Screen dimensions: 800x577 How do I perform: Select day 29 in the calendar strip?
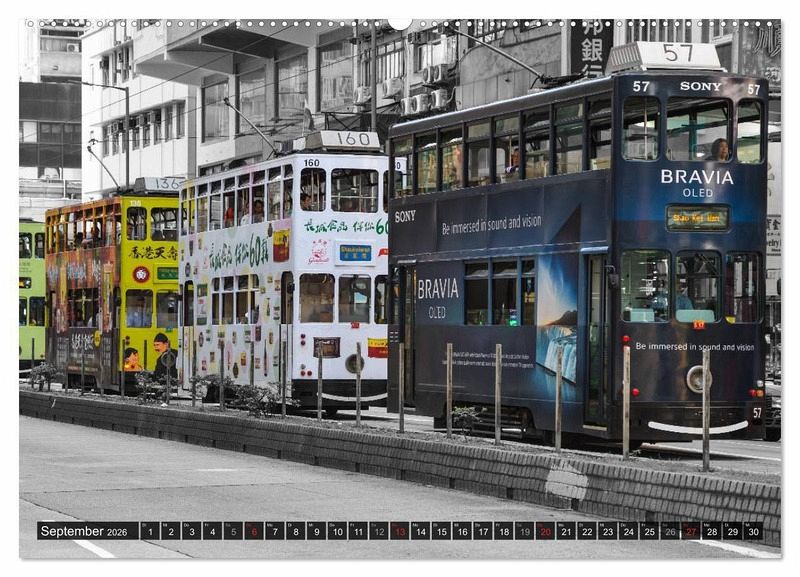click(x=733, y=531)
